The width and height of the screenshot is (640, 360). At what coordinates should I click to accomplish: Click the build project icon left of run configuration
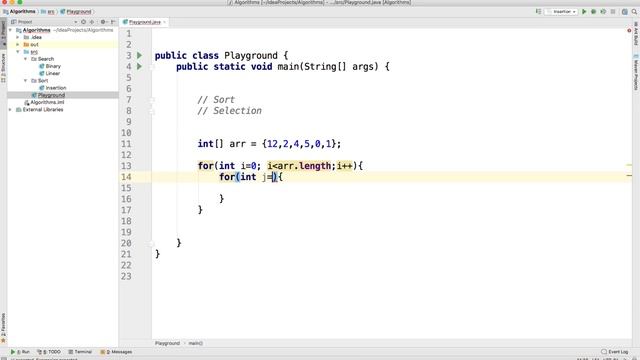pyautogui.click(x=538, y=12)
